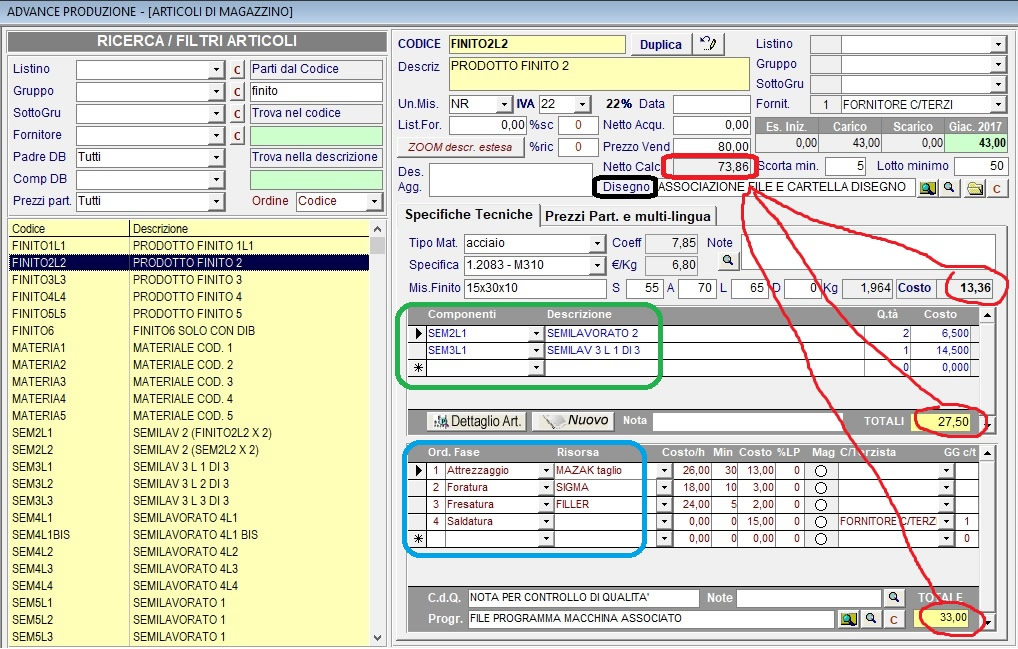Click the Prezzo Vend field showing 80,00

[x=712, y=147]
